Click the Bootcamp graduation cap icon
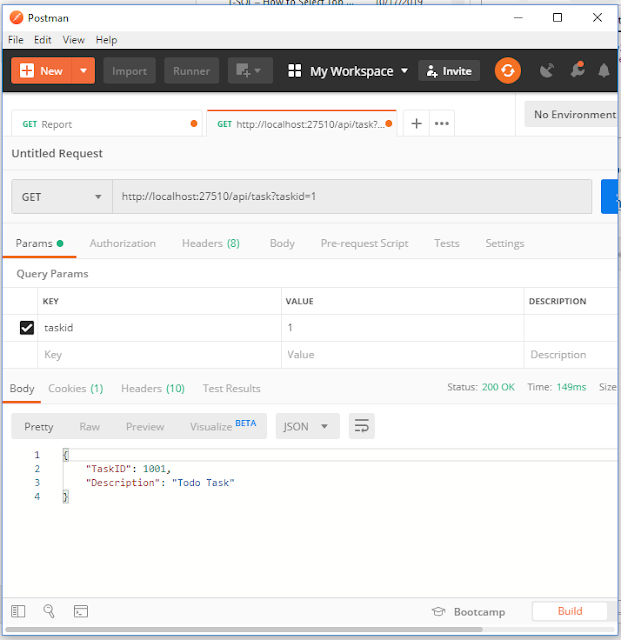The image size is (621, 640). pos(438,611)
